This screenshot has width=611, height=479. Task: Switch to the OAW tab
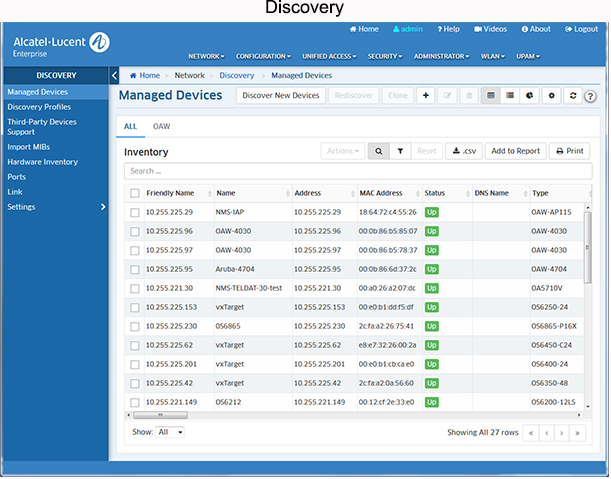tap(160, 127)
